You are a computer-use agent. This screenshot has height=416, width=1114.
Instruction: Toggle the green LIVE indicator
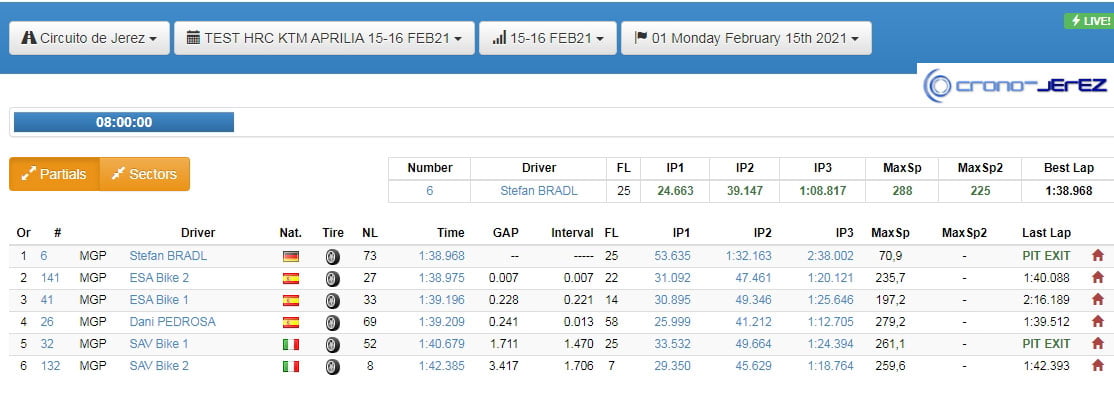1088,21
